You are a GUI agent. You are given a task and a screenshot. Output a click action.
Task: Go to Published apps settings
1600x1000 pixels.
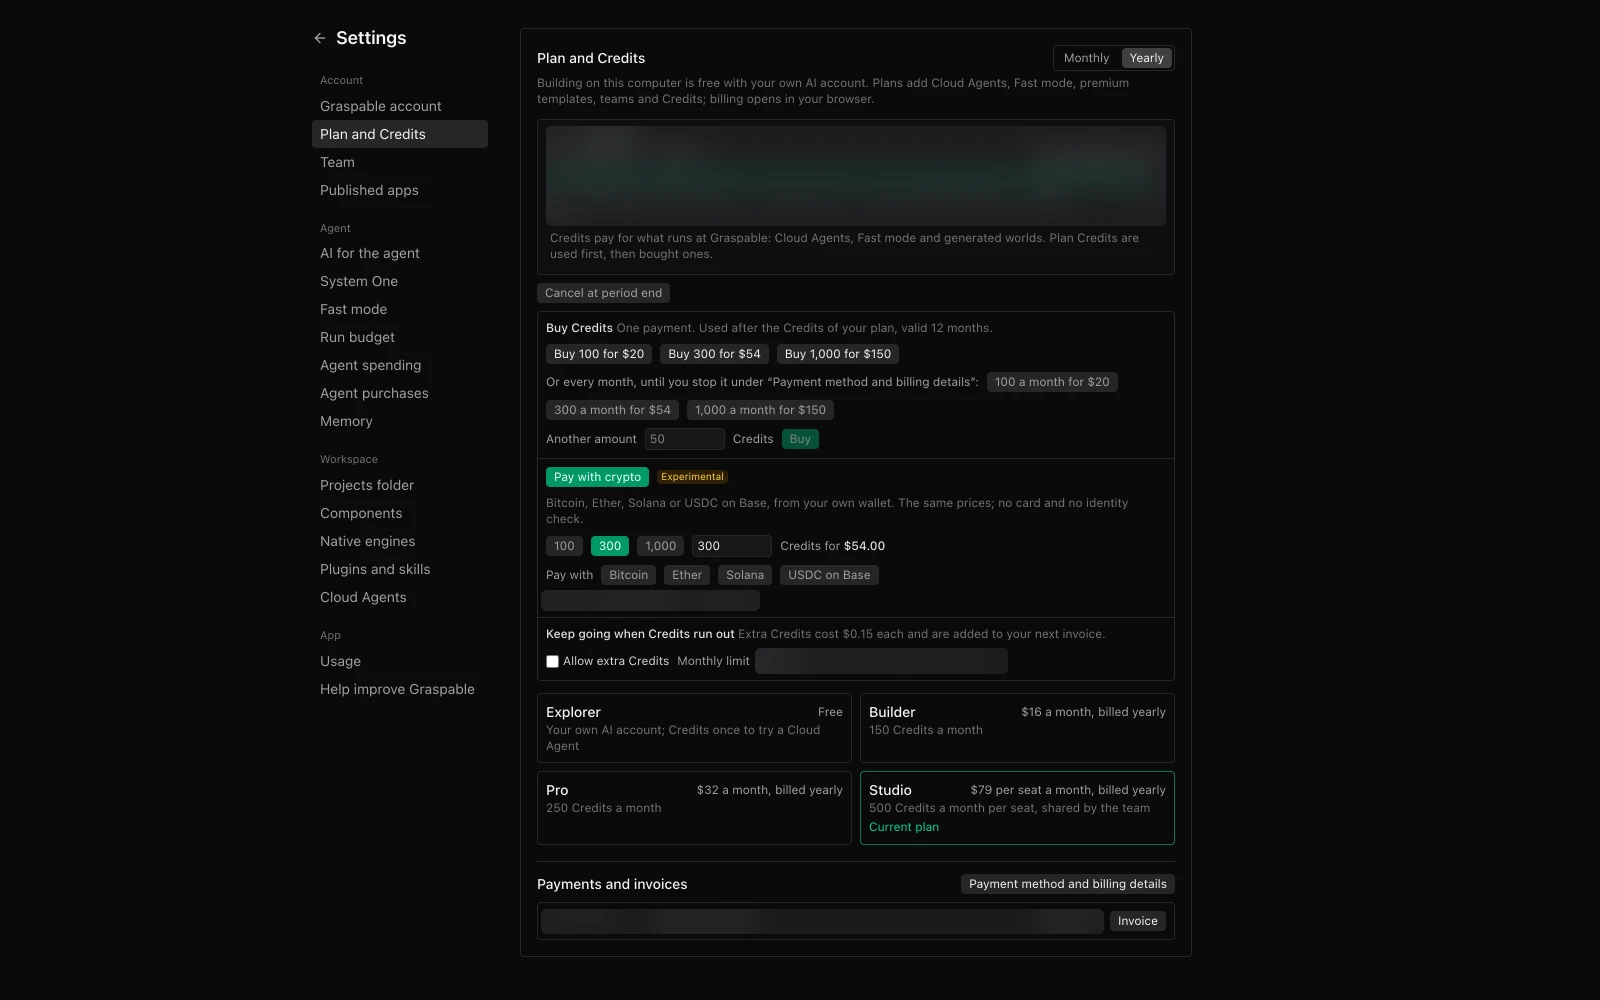coord(400,190)
